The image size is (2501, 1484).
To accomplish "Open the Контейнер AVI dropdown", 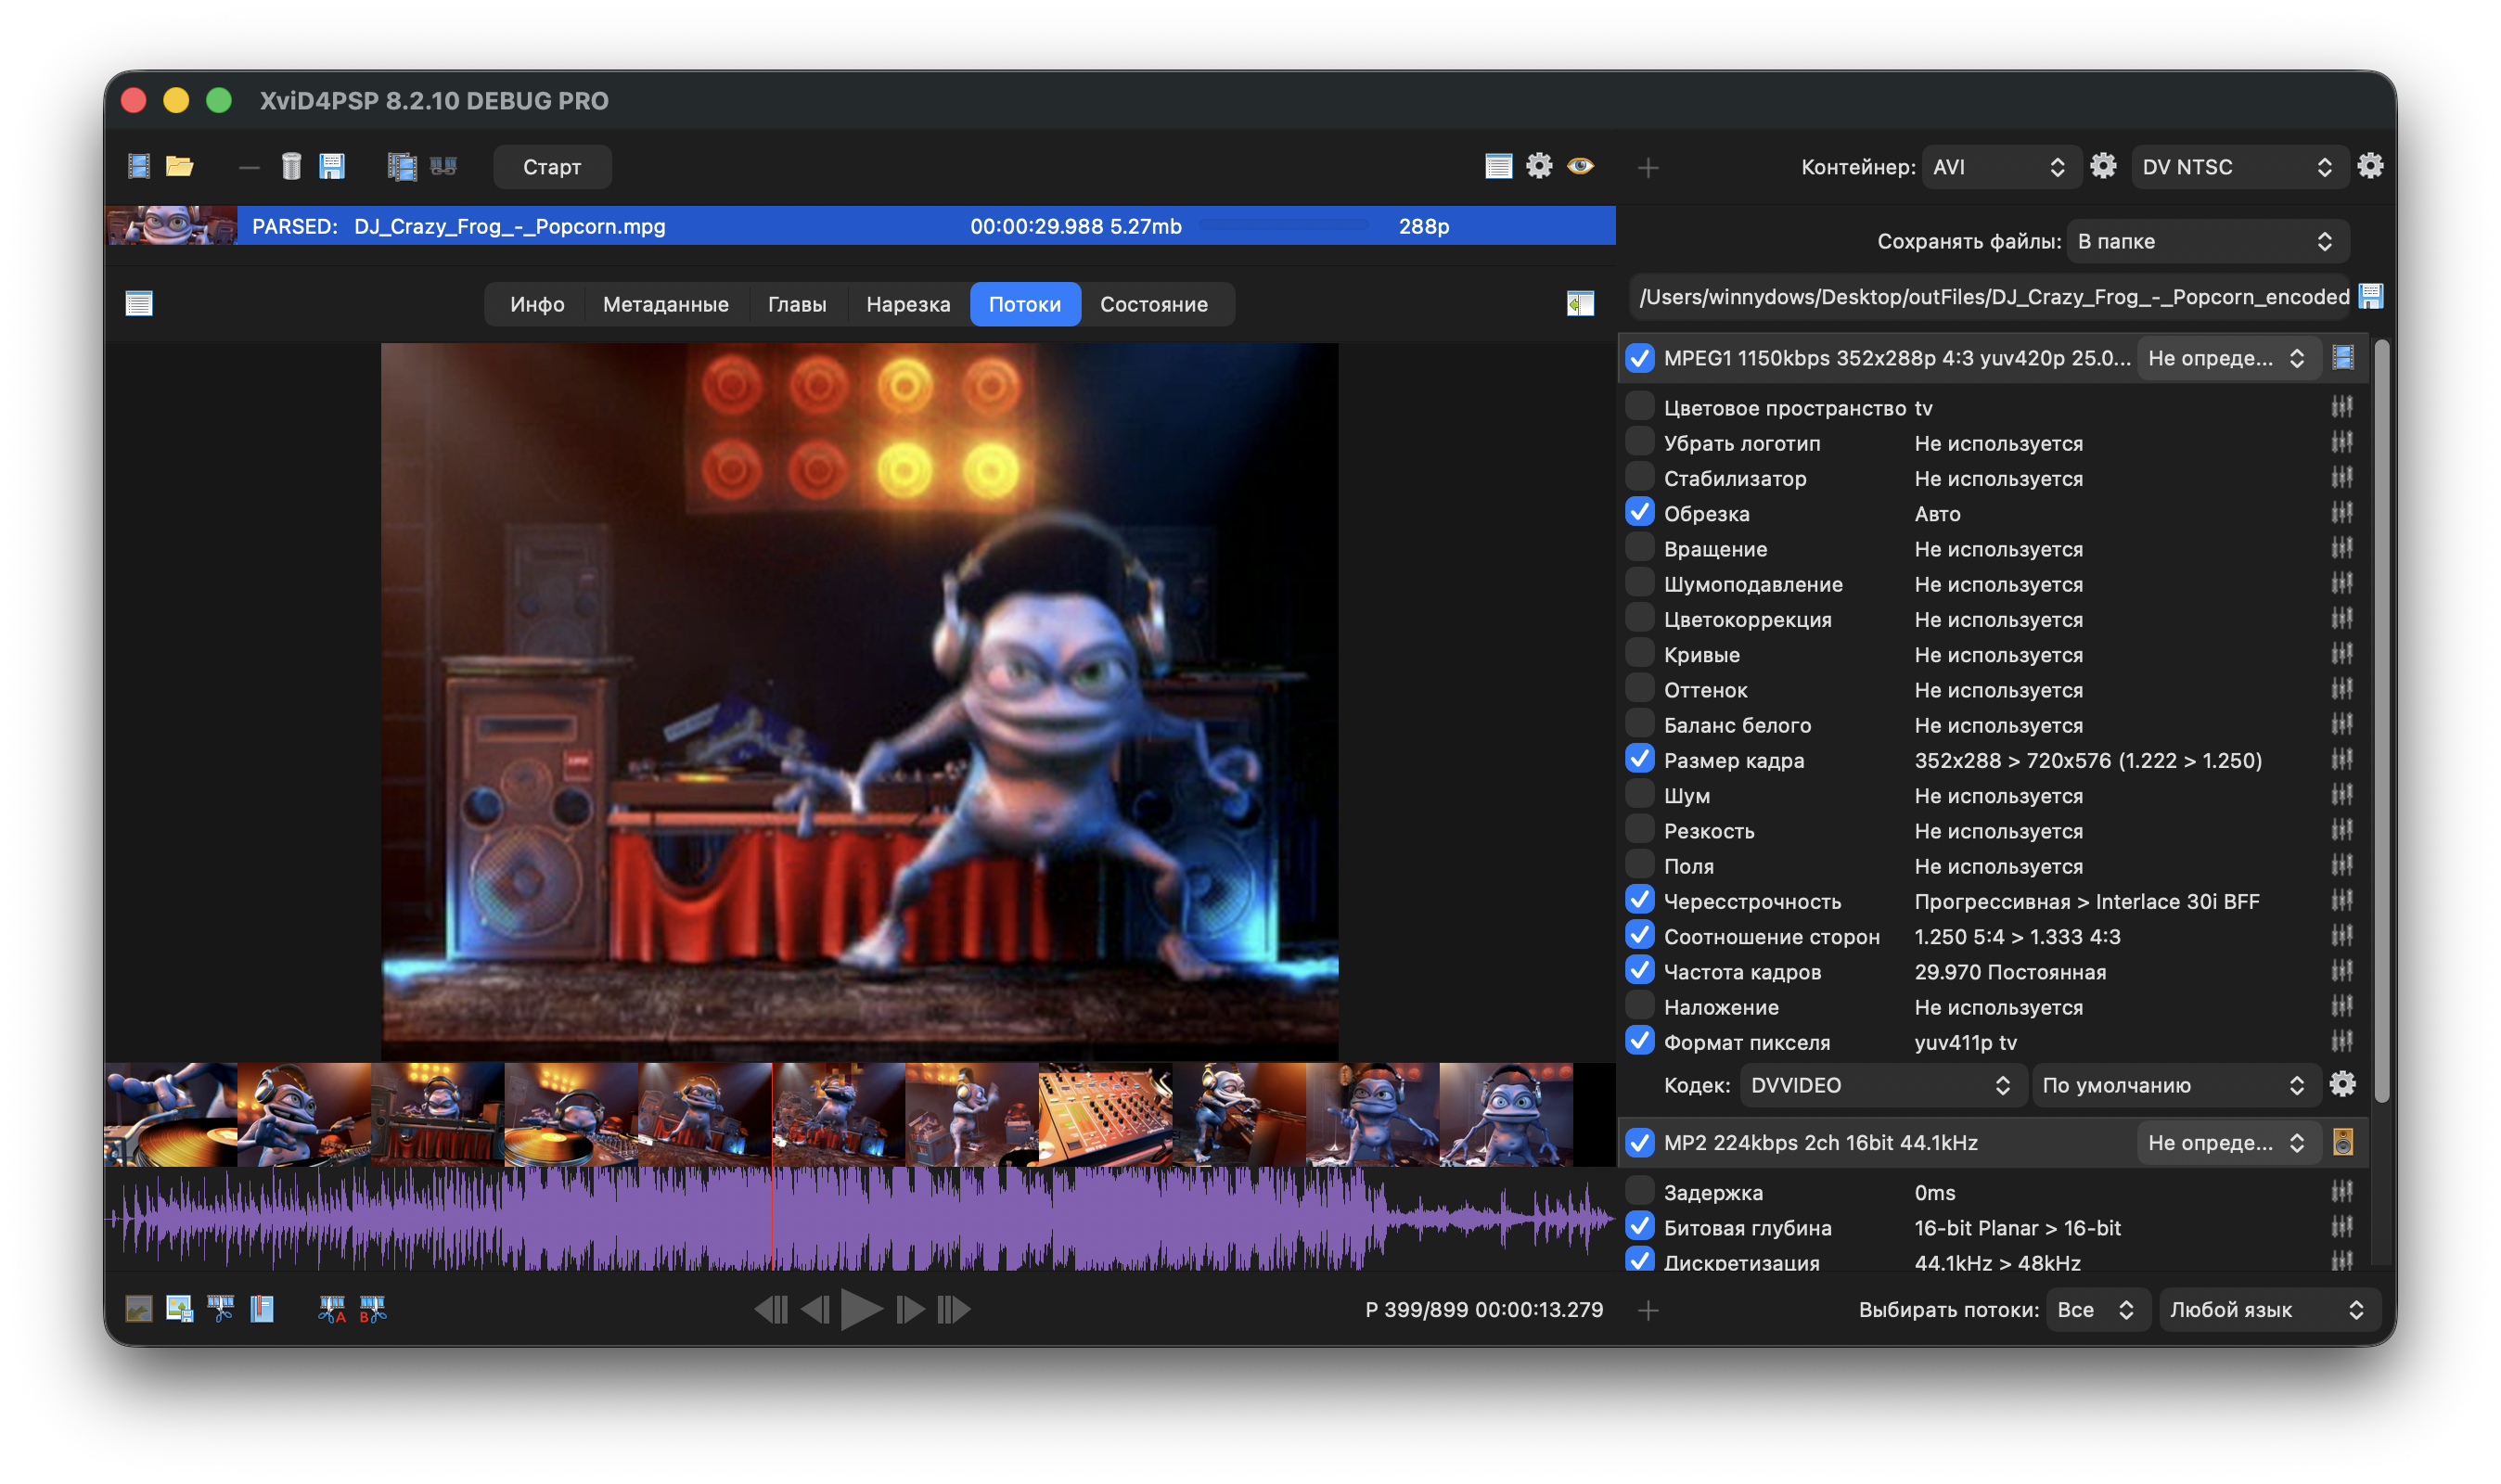I will click(1996, 167).
